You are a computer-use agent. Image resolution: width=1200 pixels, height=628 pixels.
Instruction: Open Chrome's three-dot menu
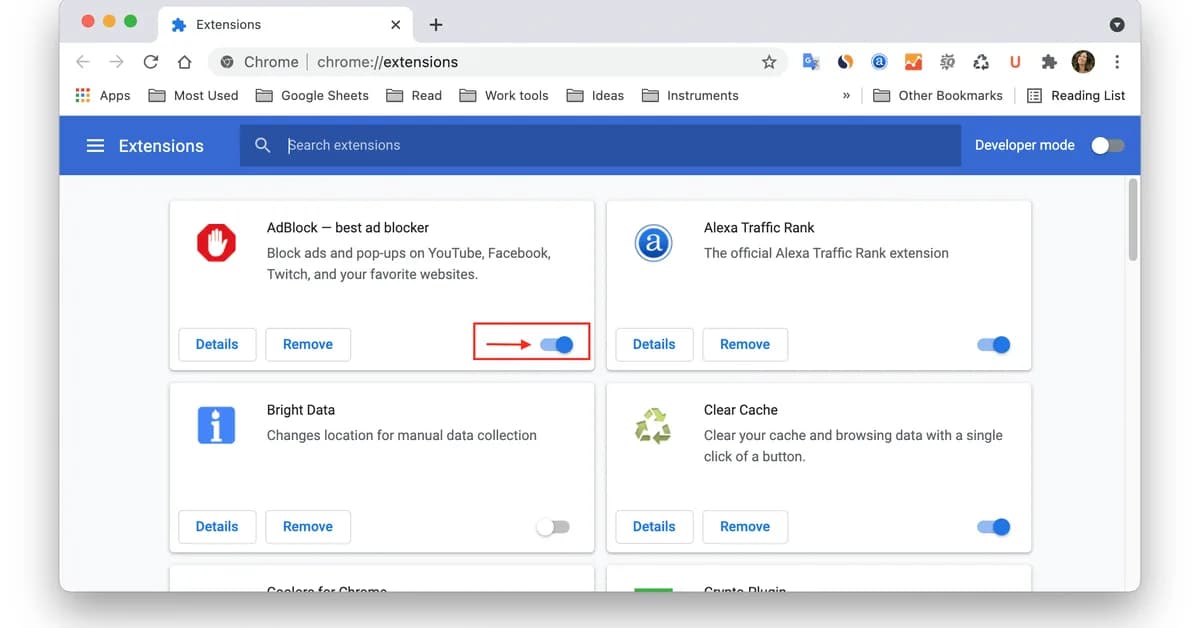1117,62
